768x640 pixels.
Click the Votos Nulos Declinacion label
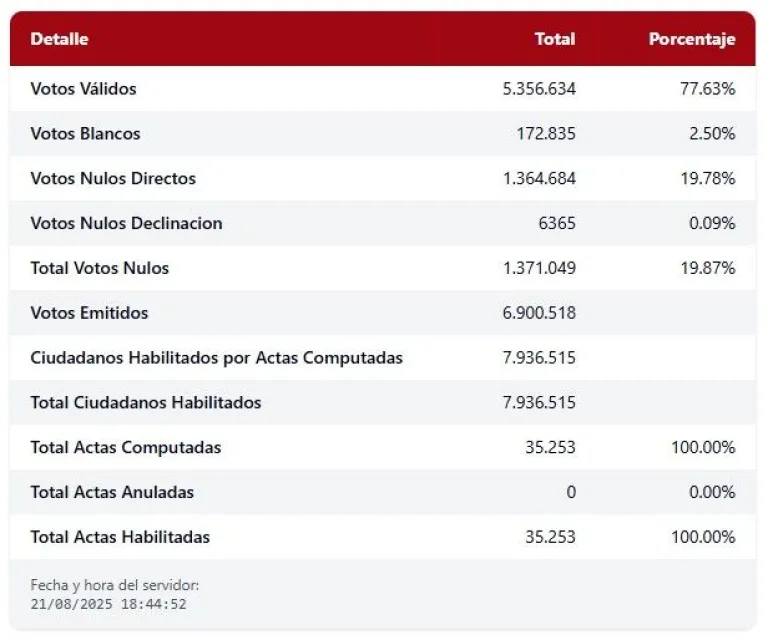point(126,223)
